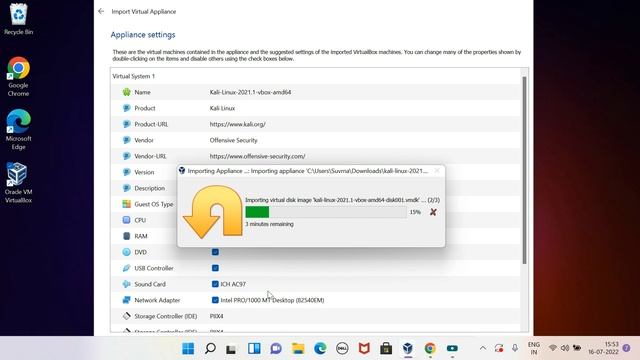Open File Explorer from the taskbar
The height and width of the screenshot is (360, 640).
click(x=298, y=348)
